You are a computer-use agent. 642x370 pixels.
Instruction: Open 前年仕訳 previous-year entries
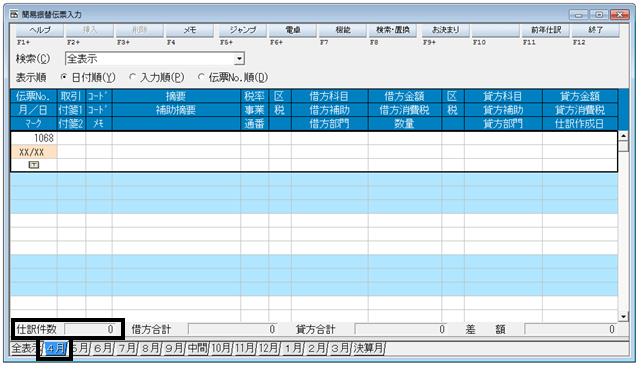545,30
